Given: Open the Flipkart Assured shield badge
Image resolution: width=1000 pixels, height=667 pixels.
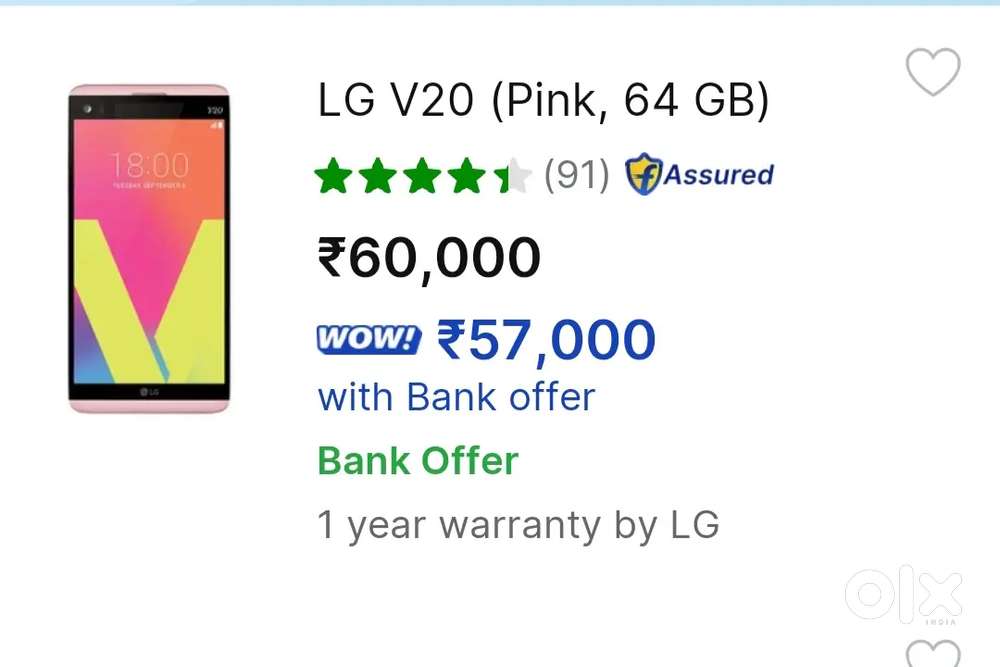Looking at the screenshot, I should pyautogui.click(x=643, y=174).
